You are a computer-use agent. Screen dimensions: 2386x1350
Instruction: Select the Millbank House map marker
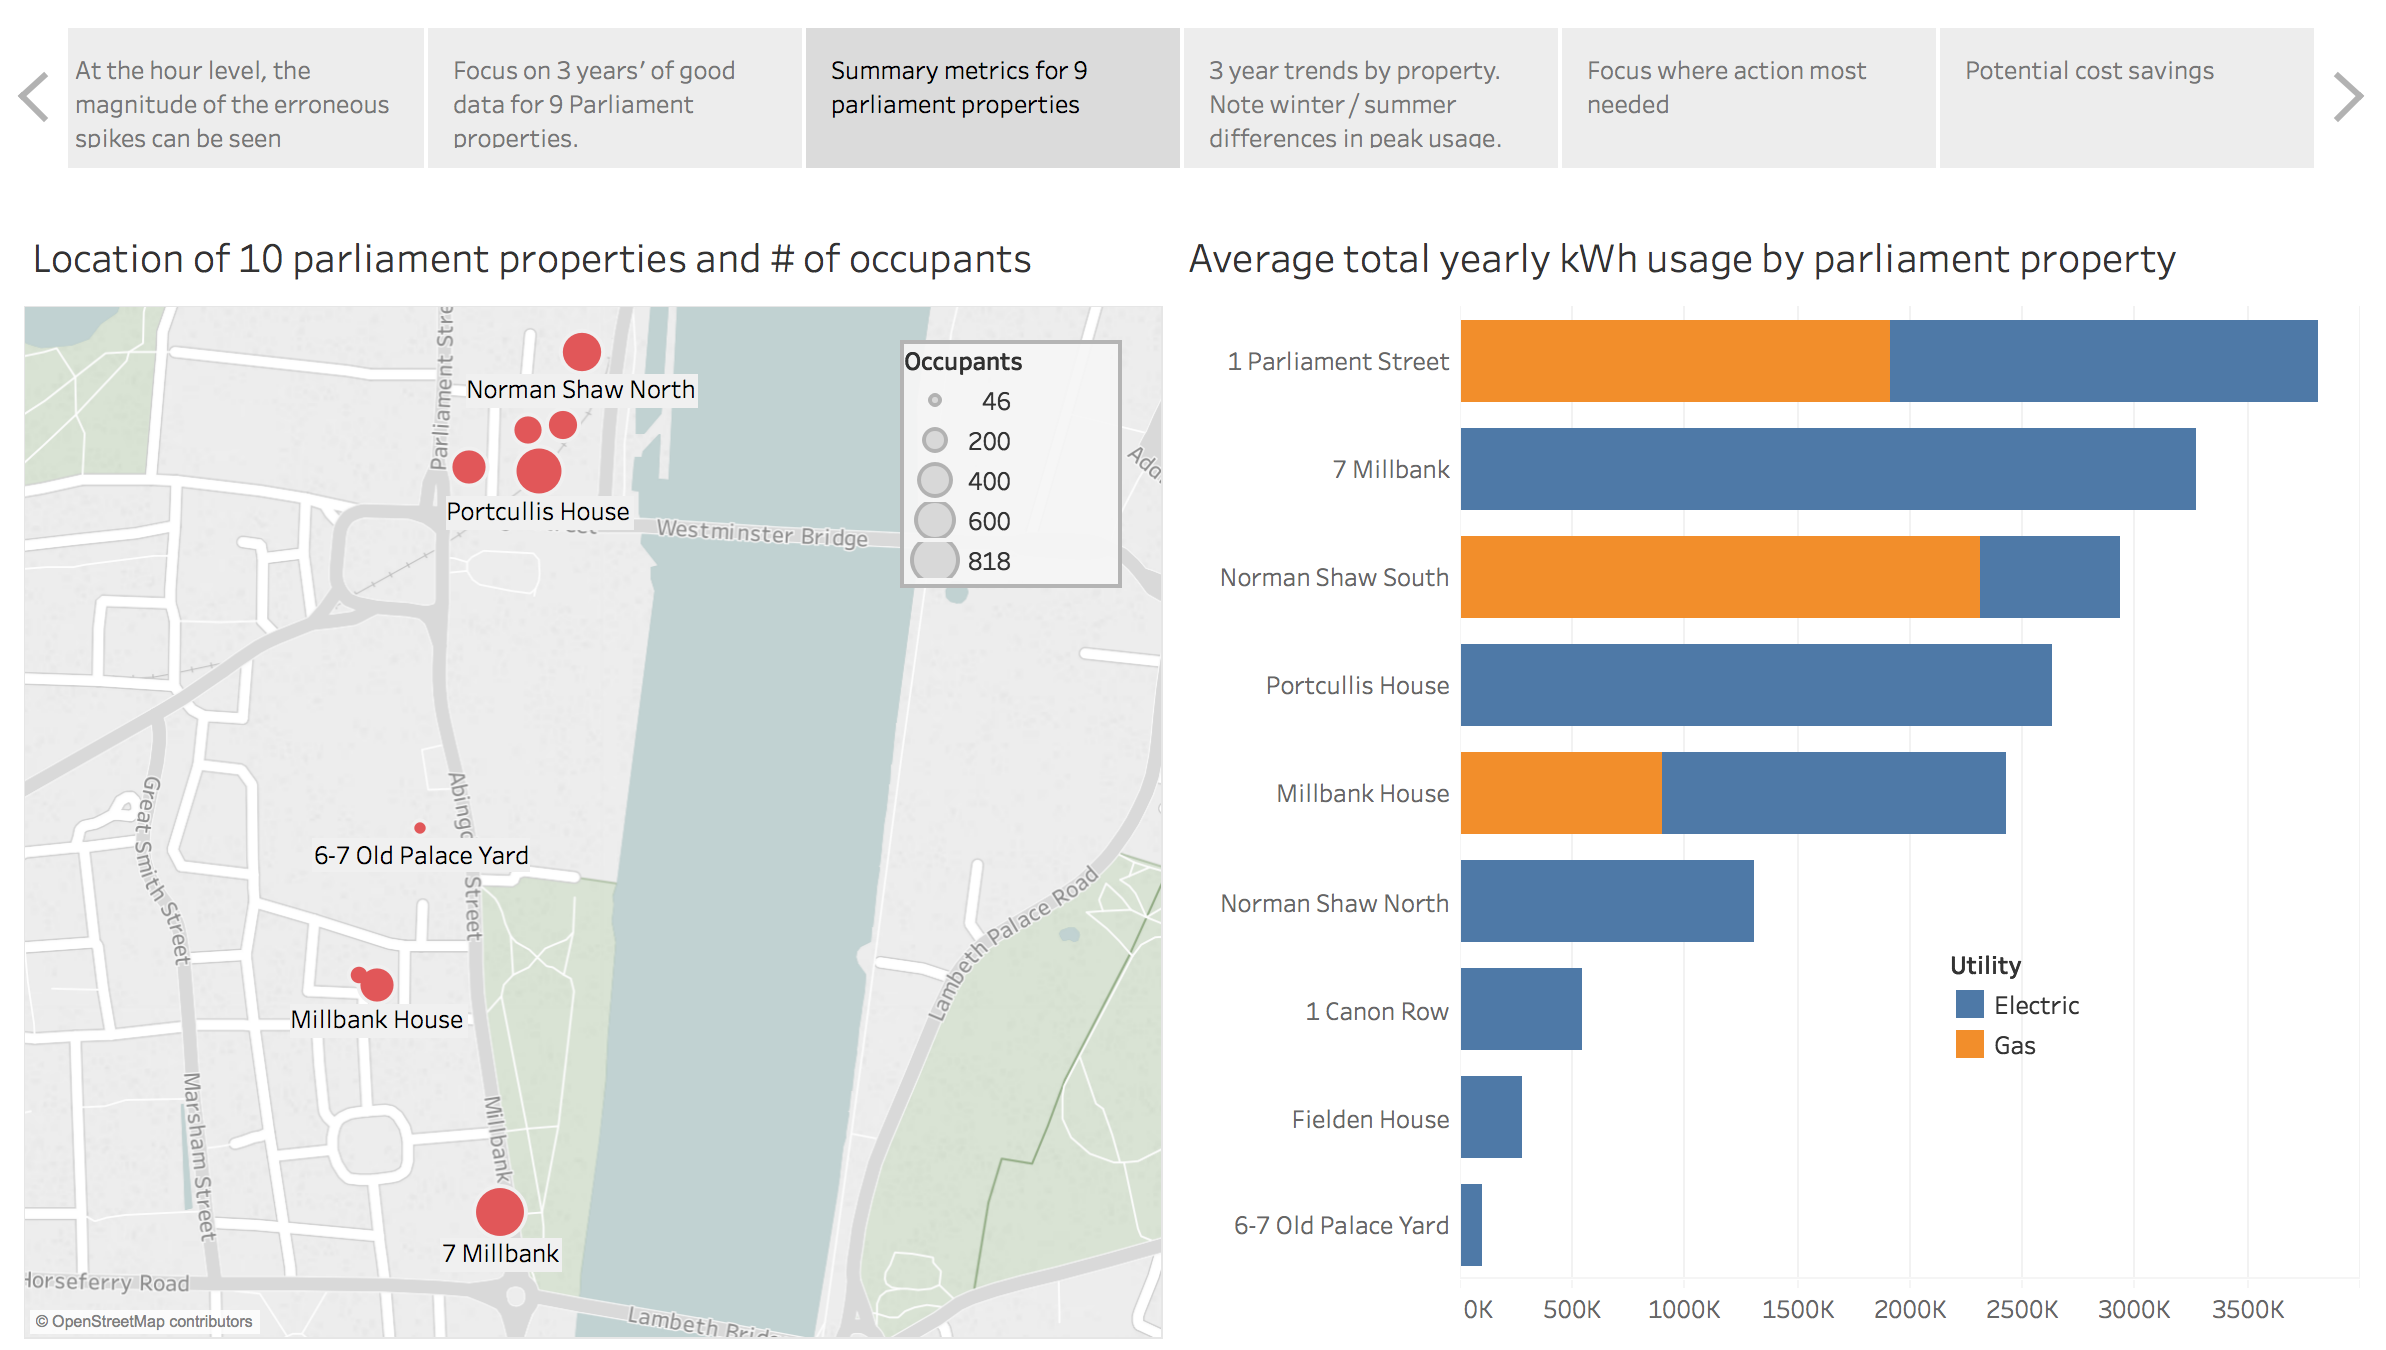(x=376, y=985)
